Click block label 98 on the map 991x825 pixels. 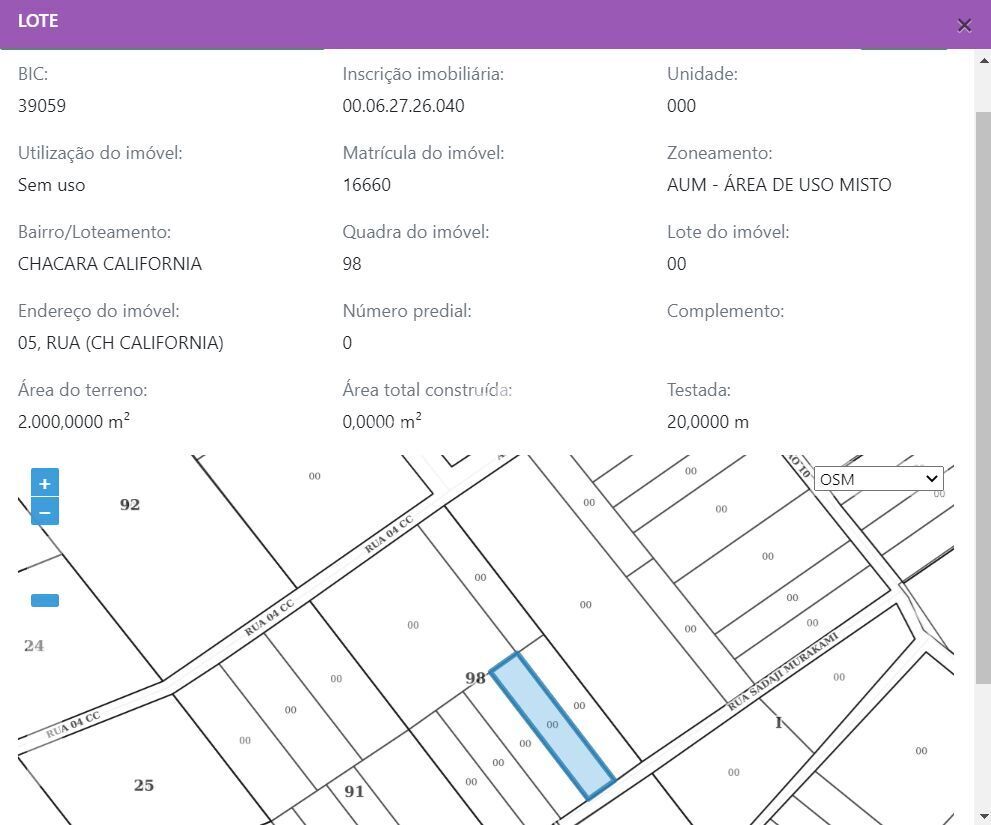coord(475,678)
